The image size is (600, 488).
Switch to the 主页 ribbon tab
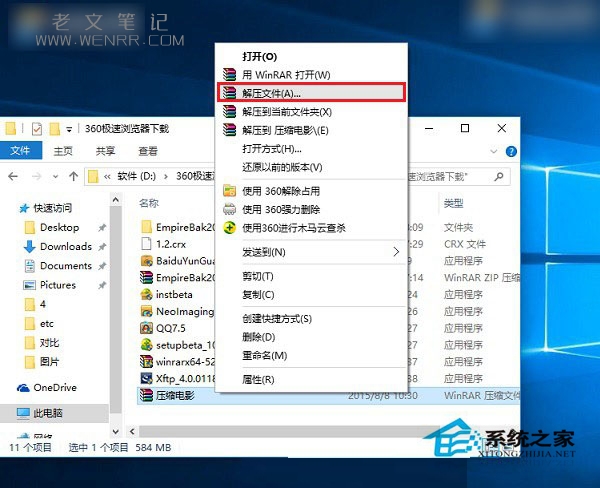[x=63, y=151]
